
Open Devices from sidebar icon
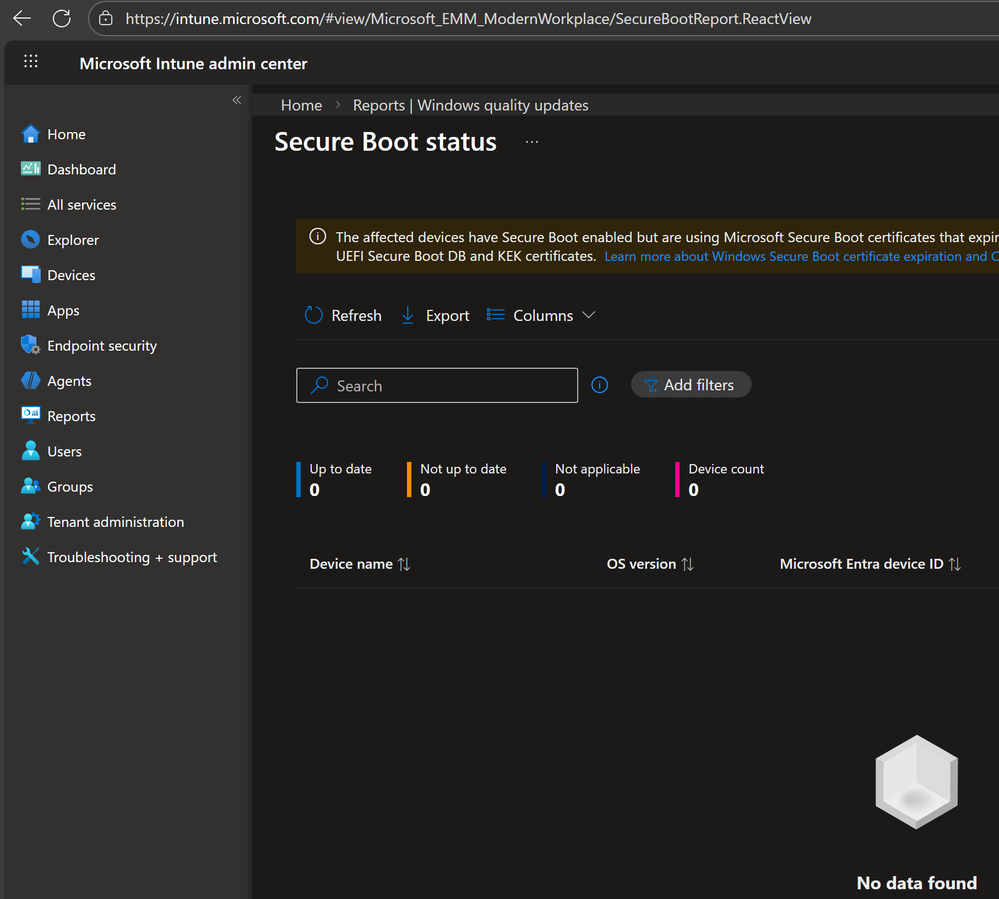tap(30, 275)
